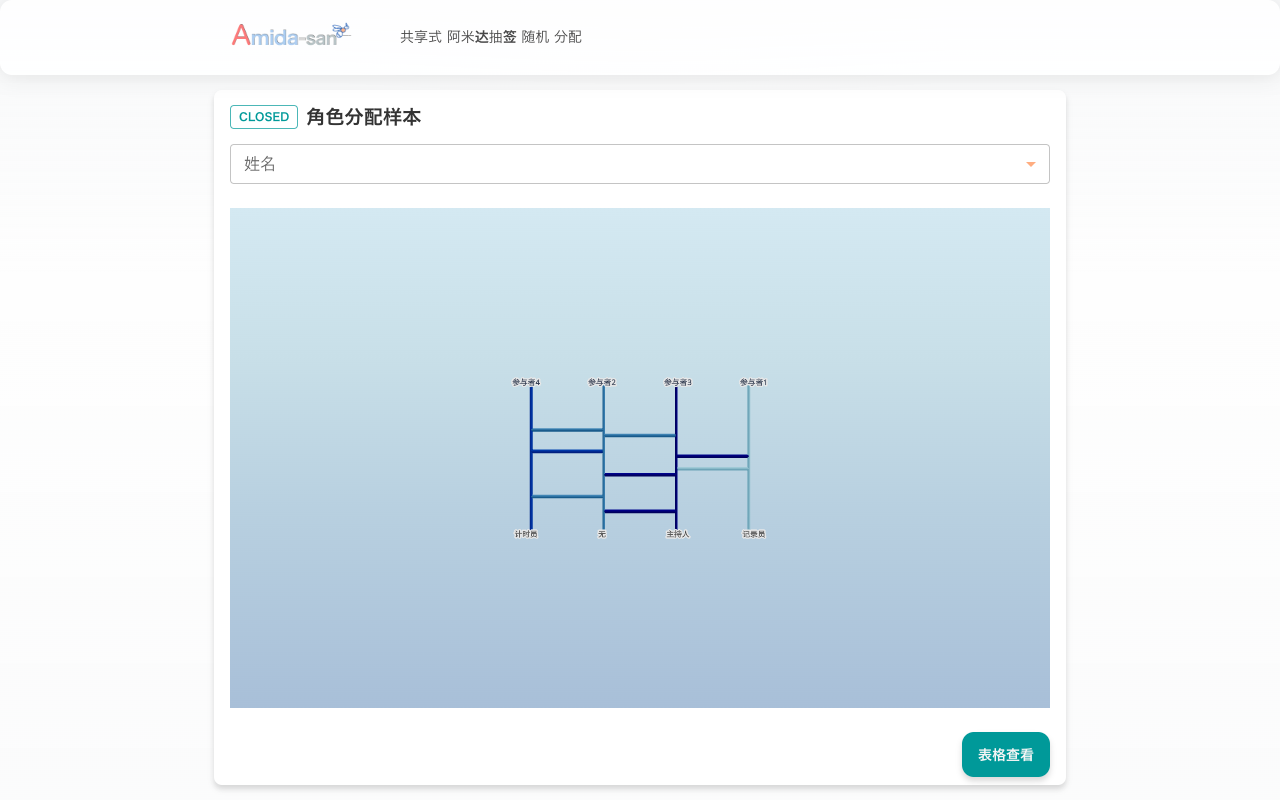This screenshot has width=1280, height=800.
Task: Click the dark rung connecting to 参与者1's line
Action: (712, 456)
